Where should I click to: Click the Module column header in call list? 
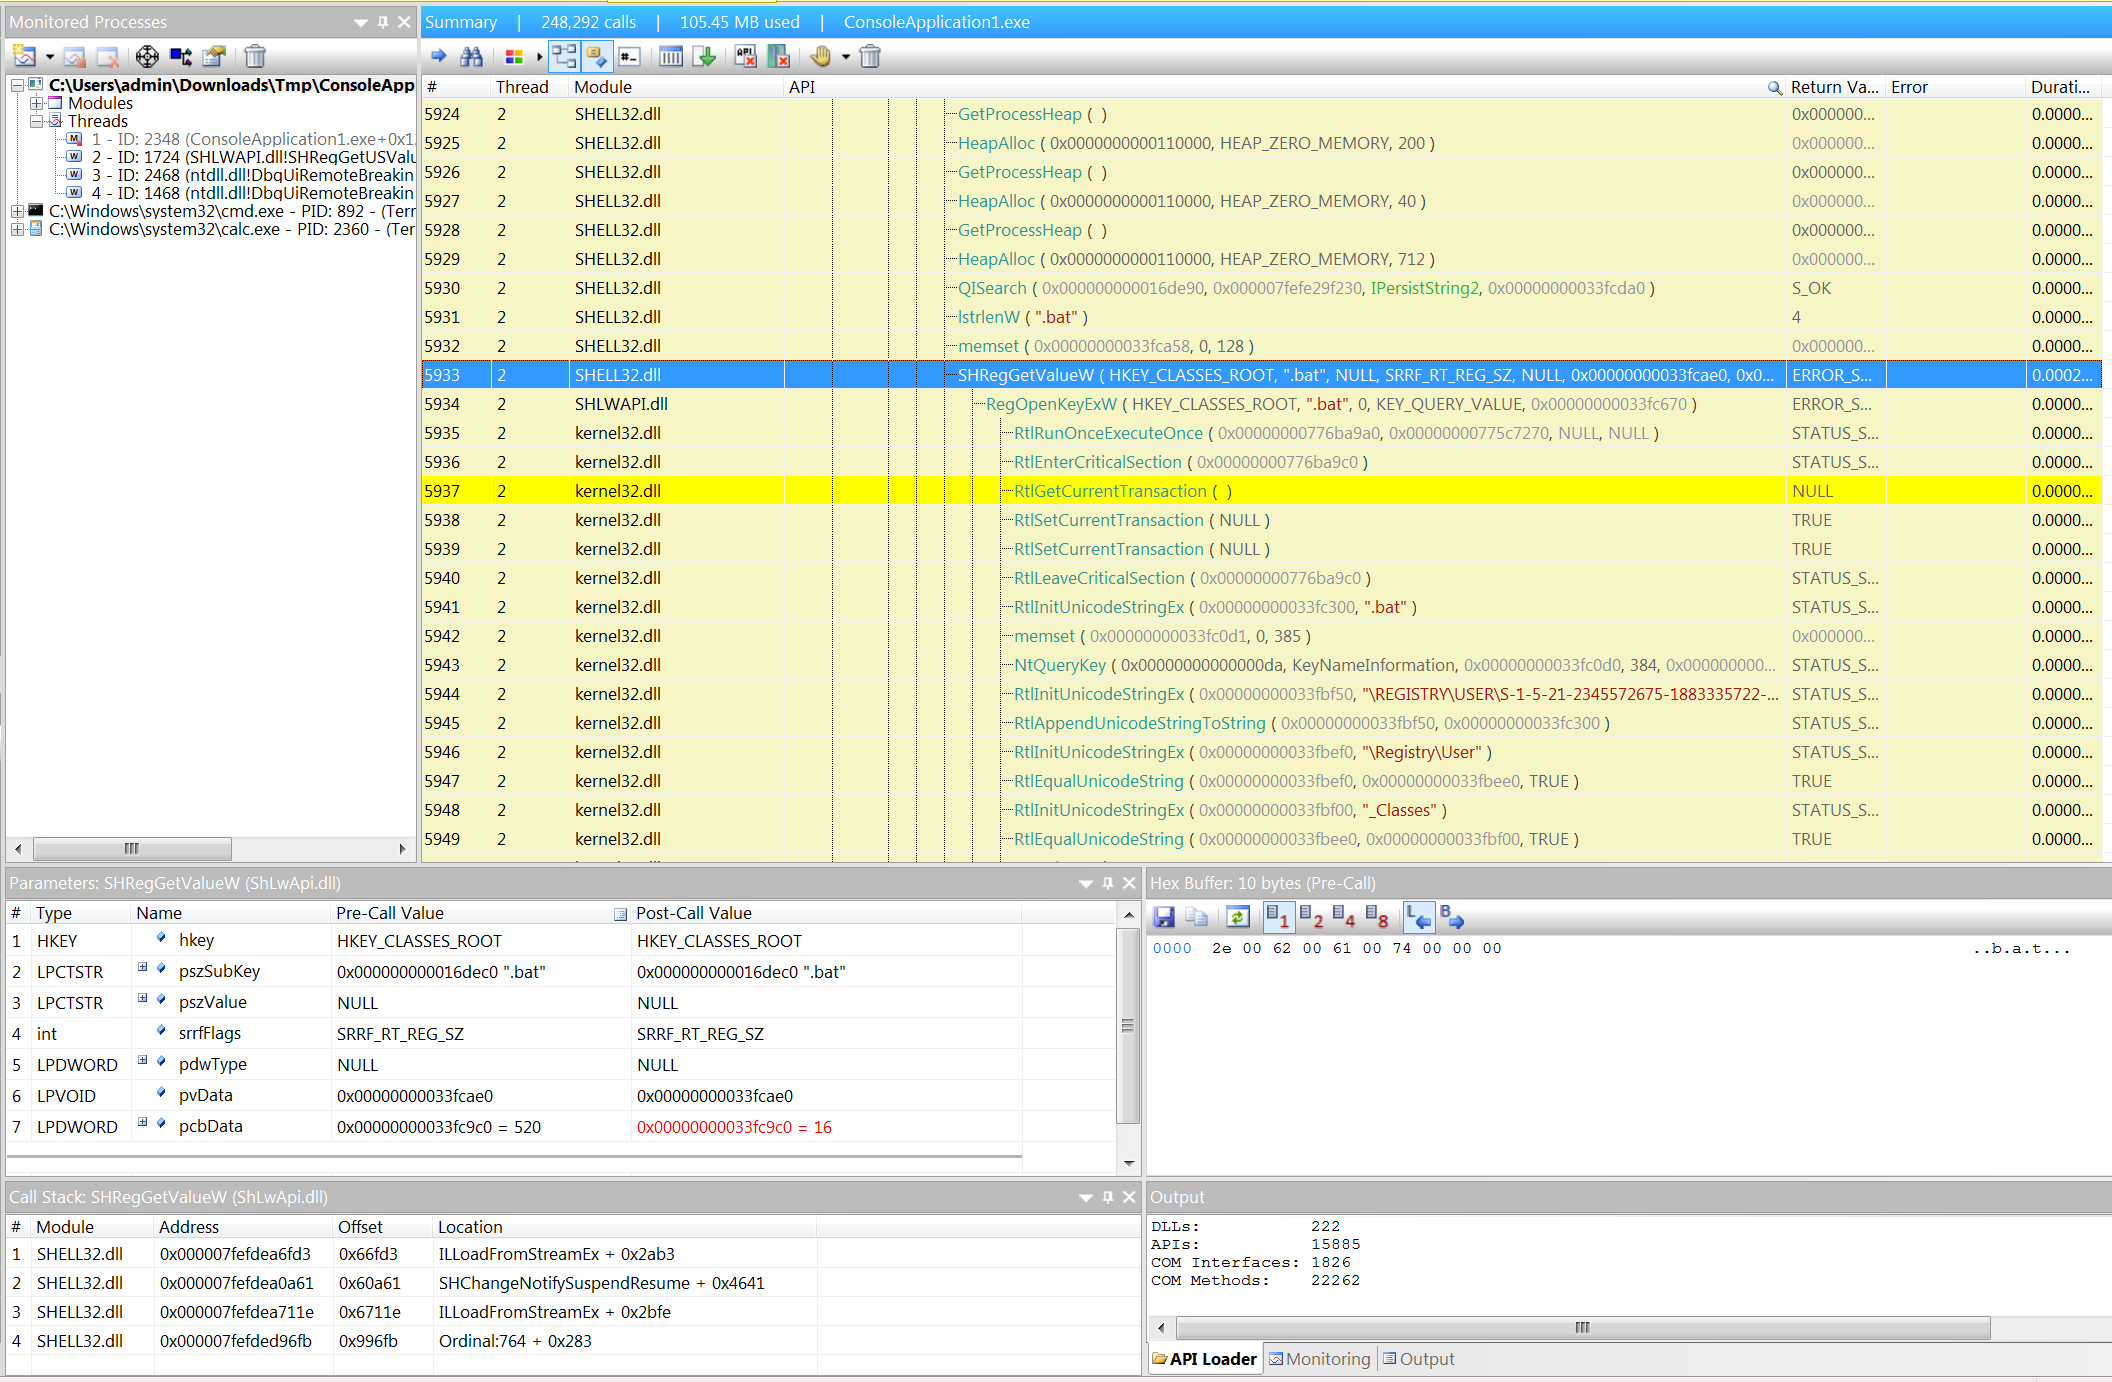603,87
